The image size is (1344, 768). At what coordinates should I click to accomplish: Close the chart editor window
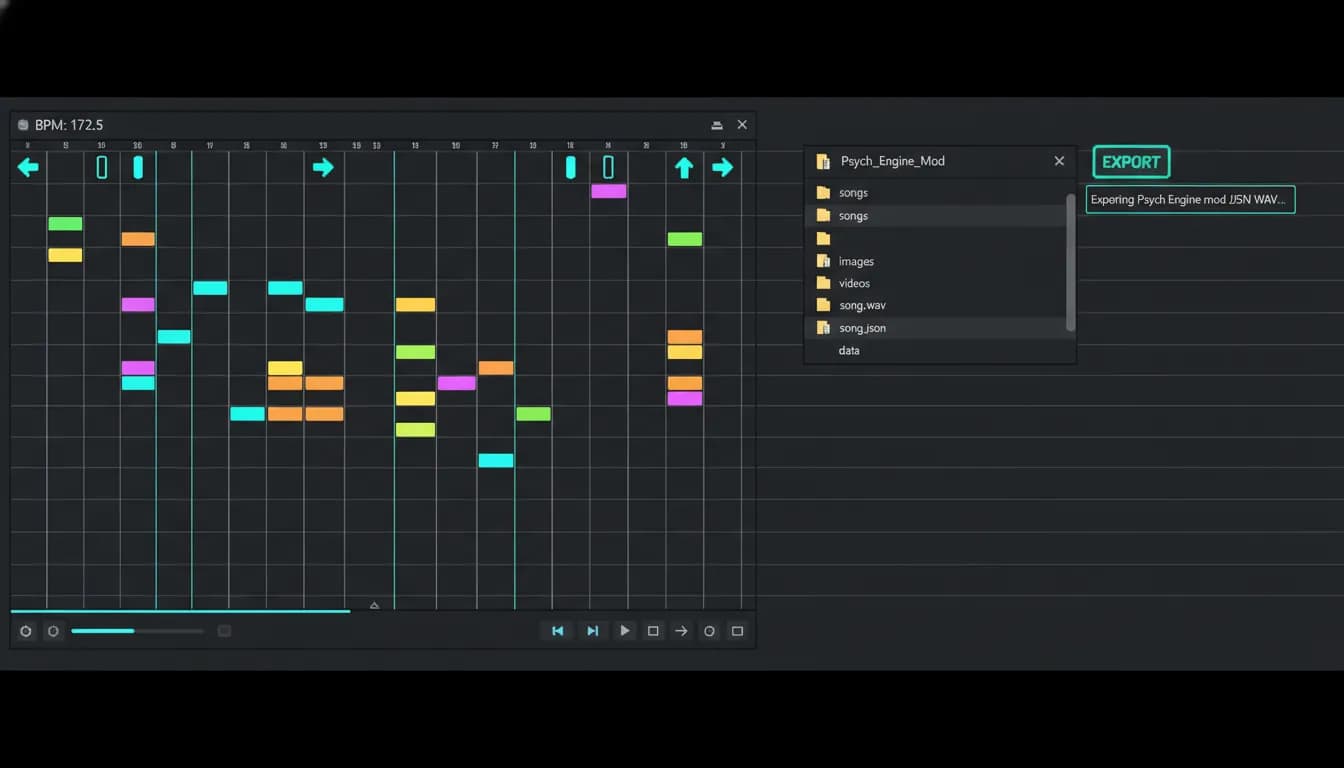(x=742, y=125)
